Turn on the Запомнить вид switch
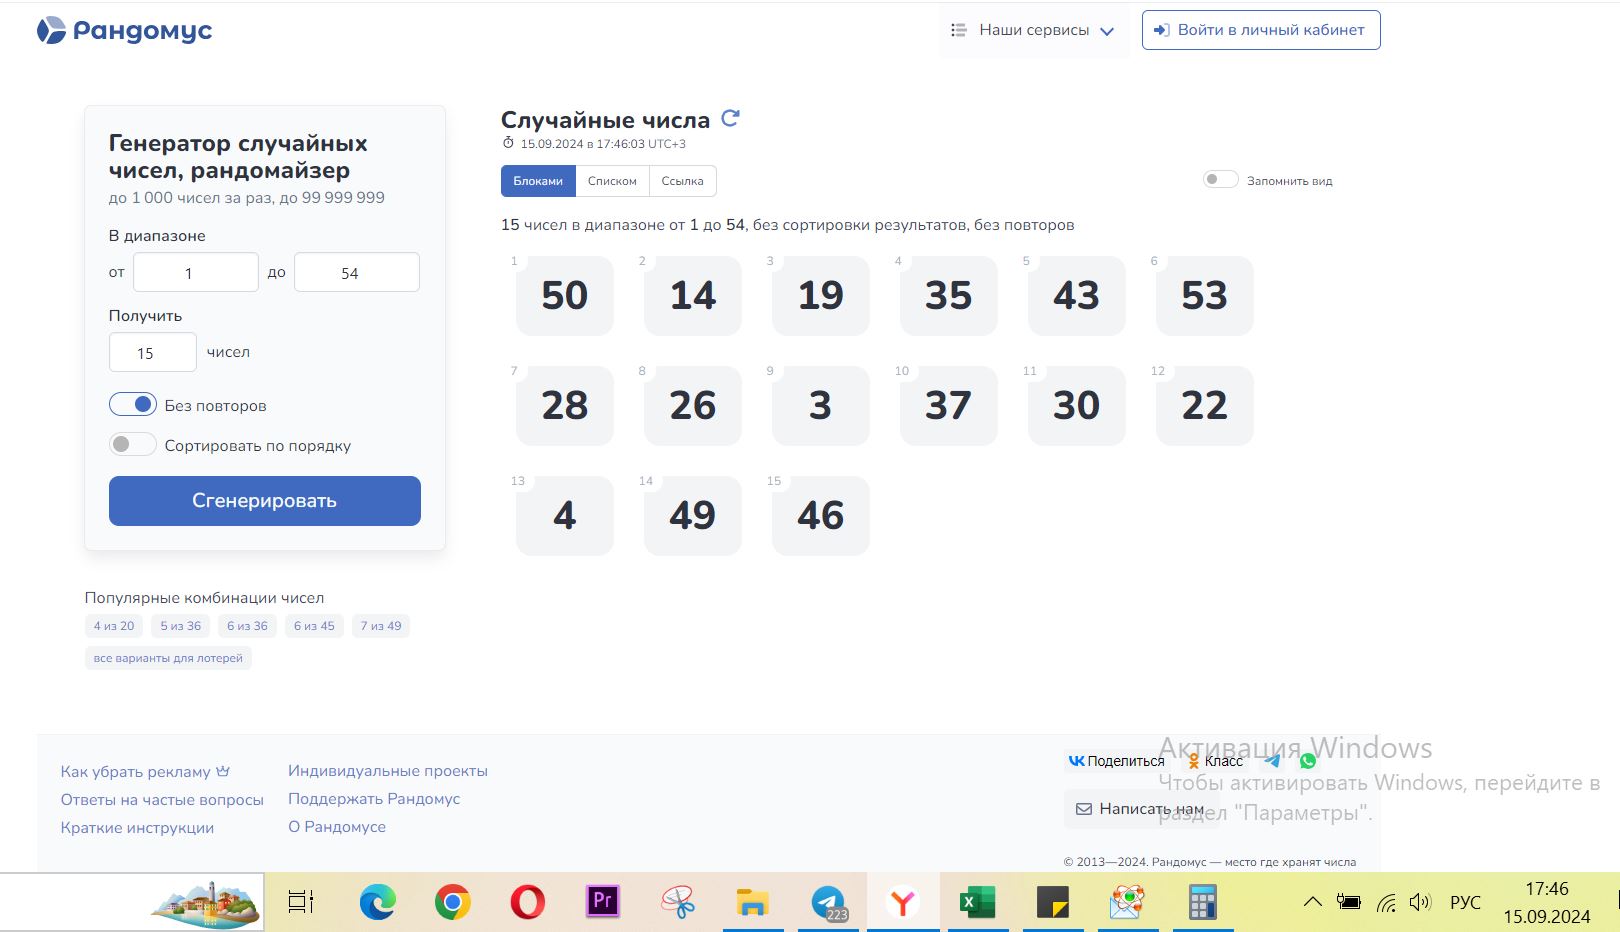The height and width of the screenshot is (932, 1620). point(1220,180)
